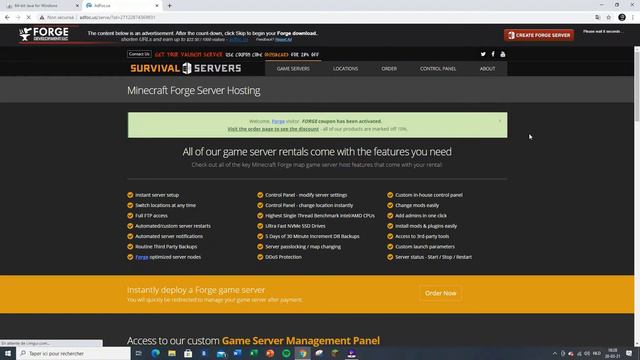Open Microsoft Store from the taskbar
Viewport: 640px width, 360px height.
pos(188,353)
